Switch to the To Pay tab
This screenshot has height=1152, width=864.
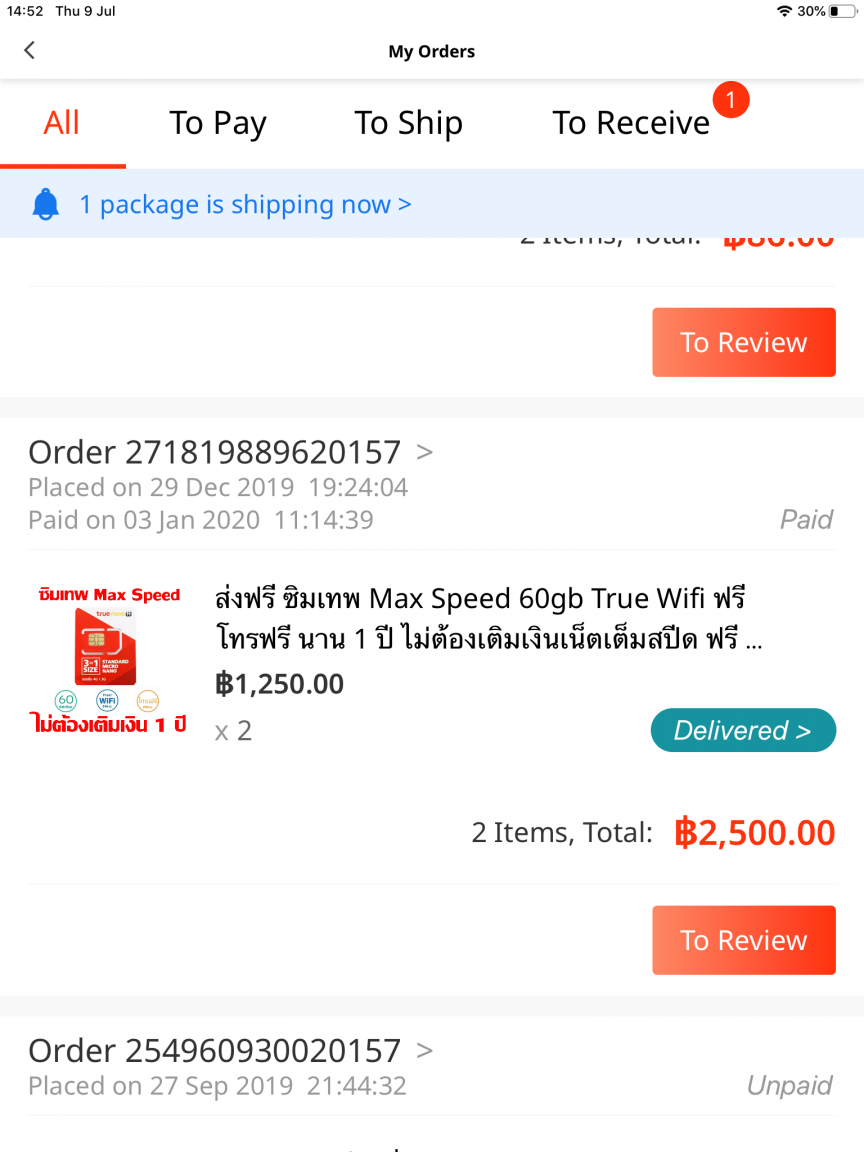pos(218,123)
